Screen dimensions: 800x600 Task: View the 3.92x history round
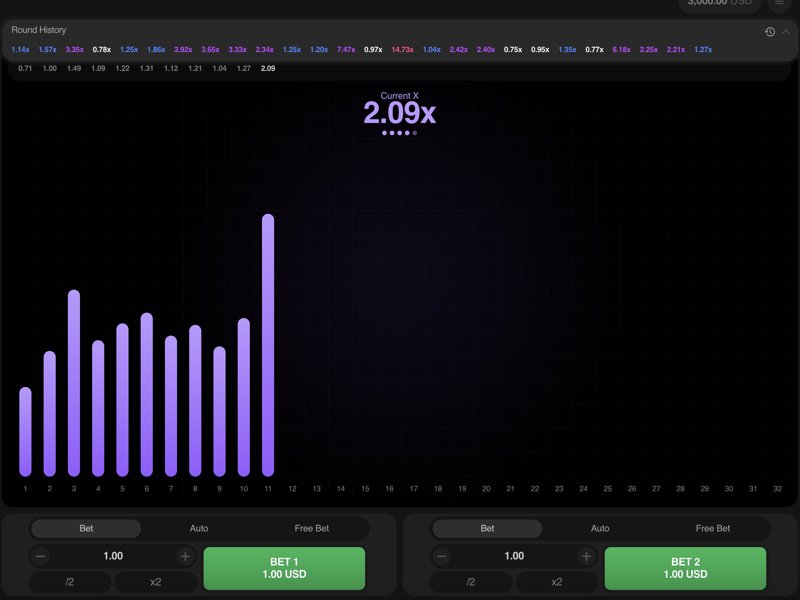coord(183,49)
